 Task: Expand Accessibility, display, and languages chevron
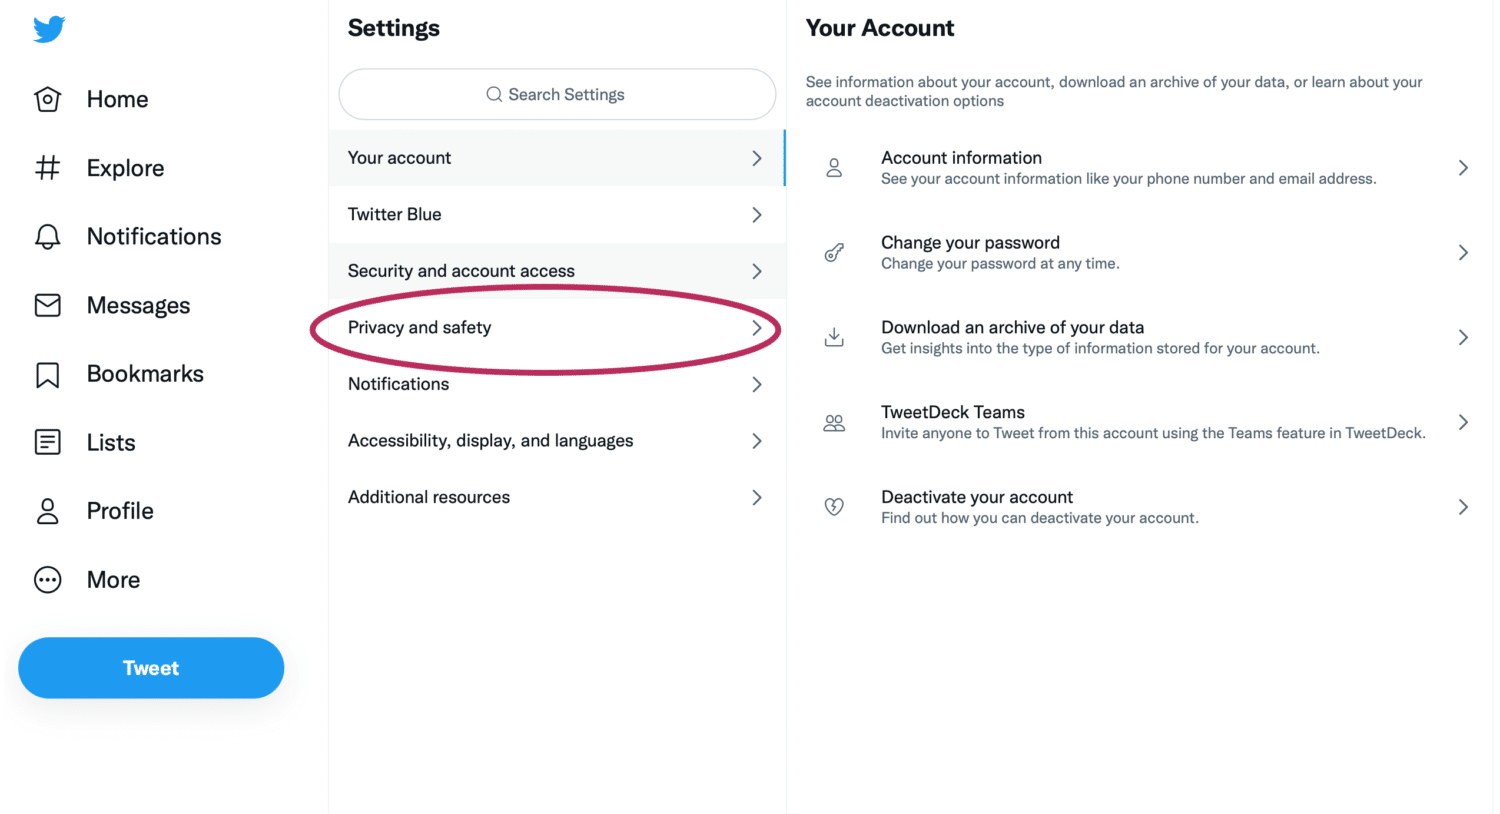pos(757,441)
